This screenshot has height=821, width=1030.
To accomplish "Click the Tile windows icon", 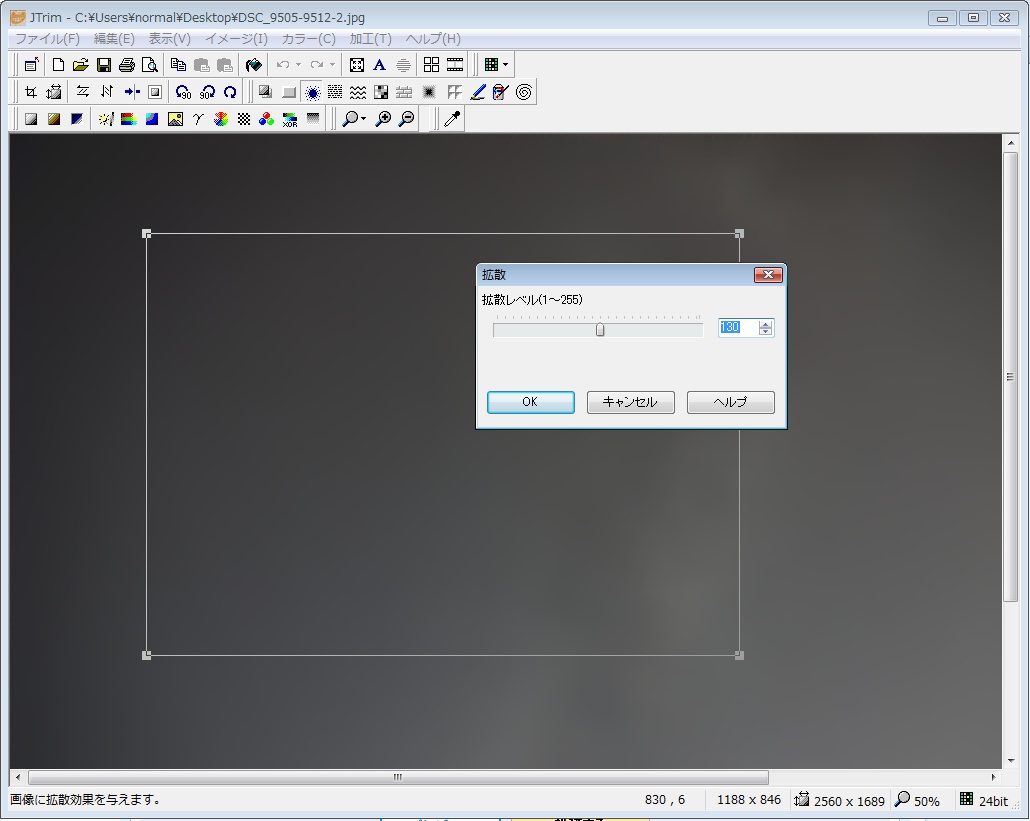I will [432, 65].
